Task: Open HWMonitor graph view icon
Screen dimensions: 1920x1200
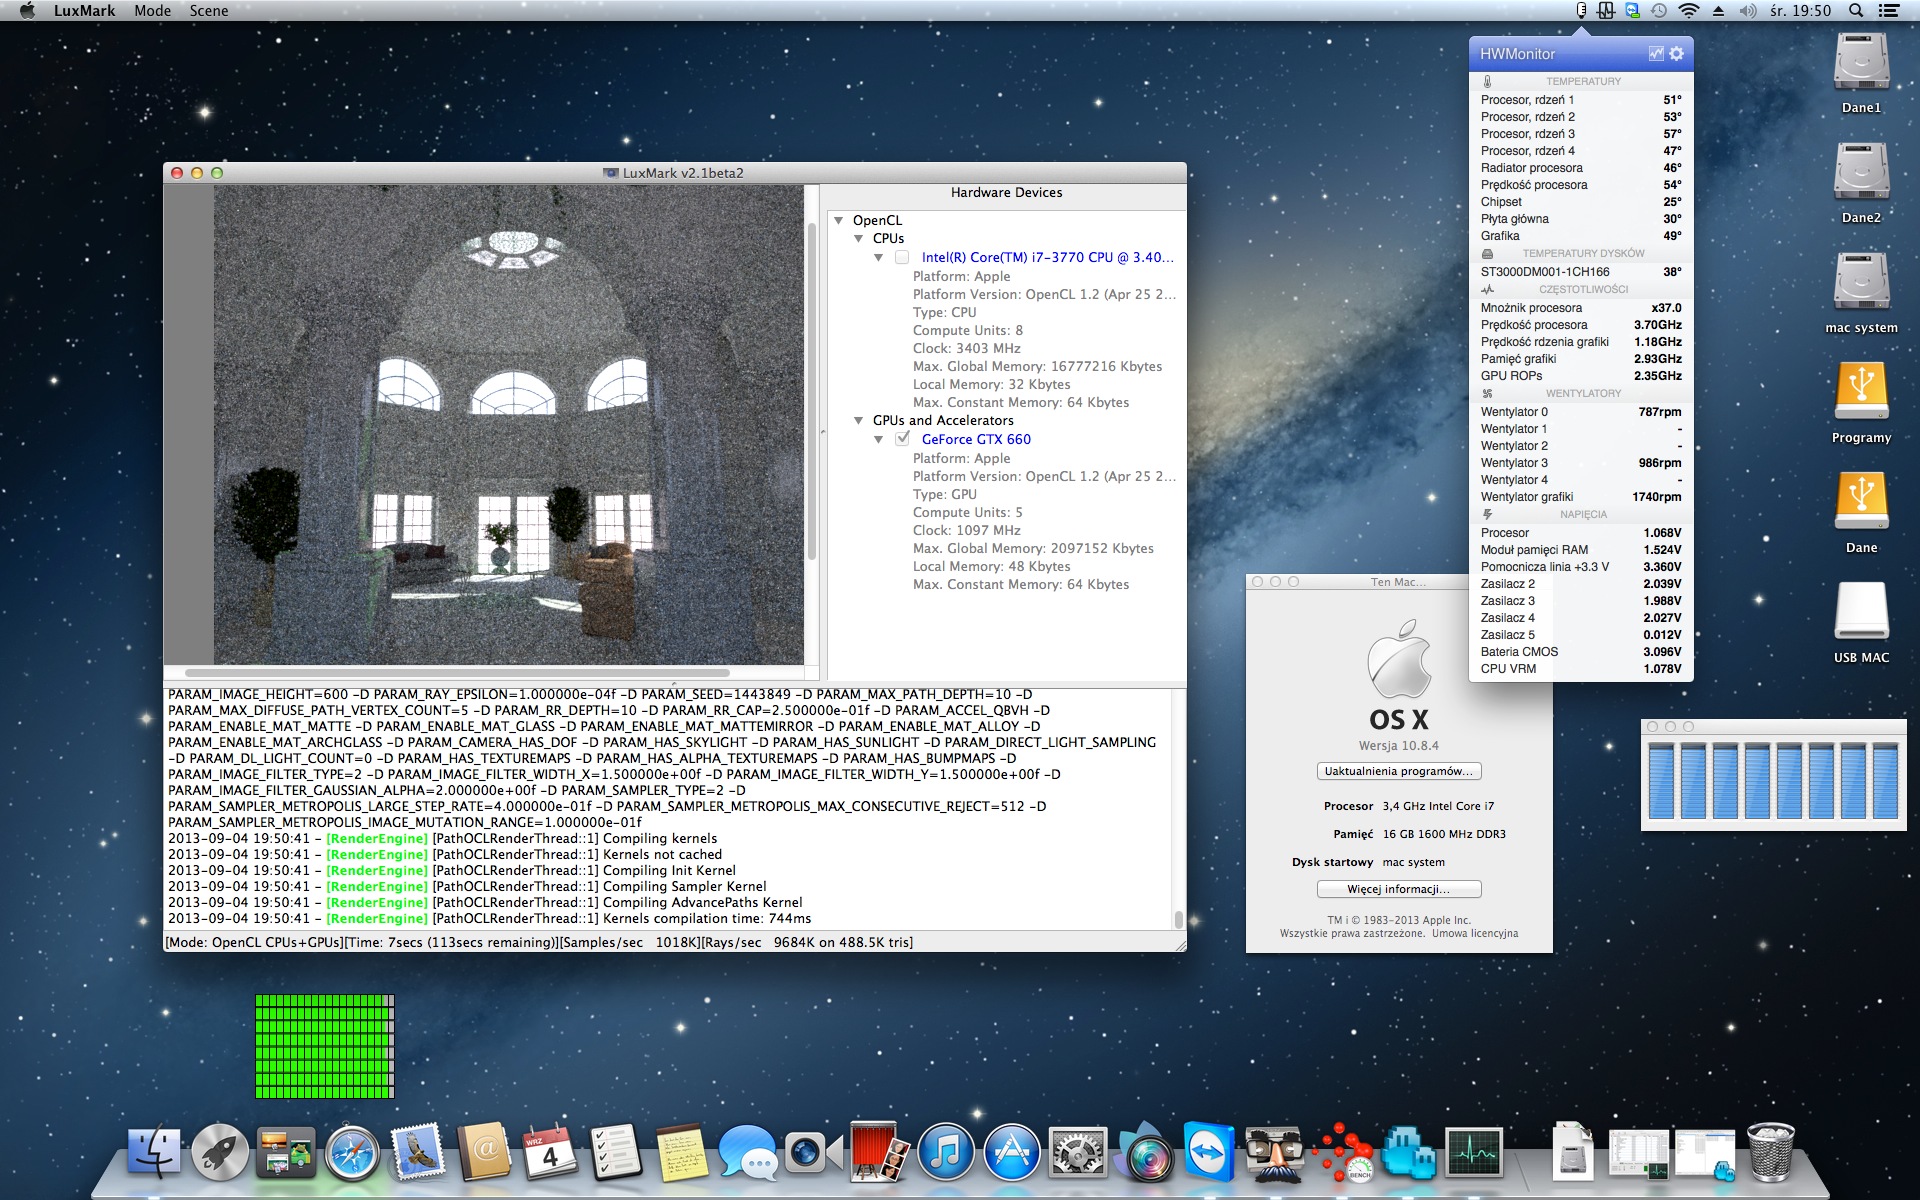Action: [1656, 54]
